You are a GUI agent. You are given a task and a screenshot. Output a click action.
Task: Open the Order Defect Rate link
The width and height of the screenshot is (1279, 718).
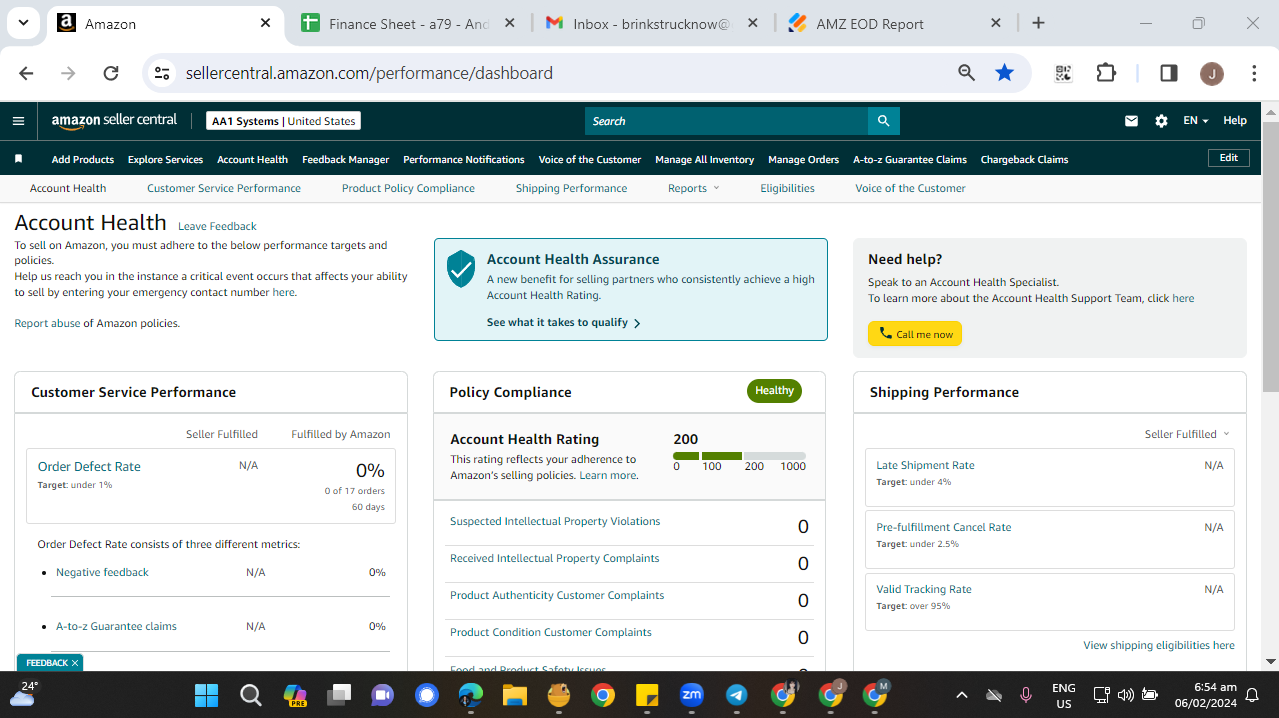[x=89, y=467]
